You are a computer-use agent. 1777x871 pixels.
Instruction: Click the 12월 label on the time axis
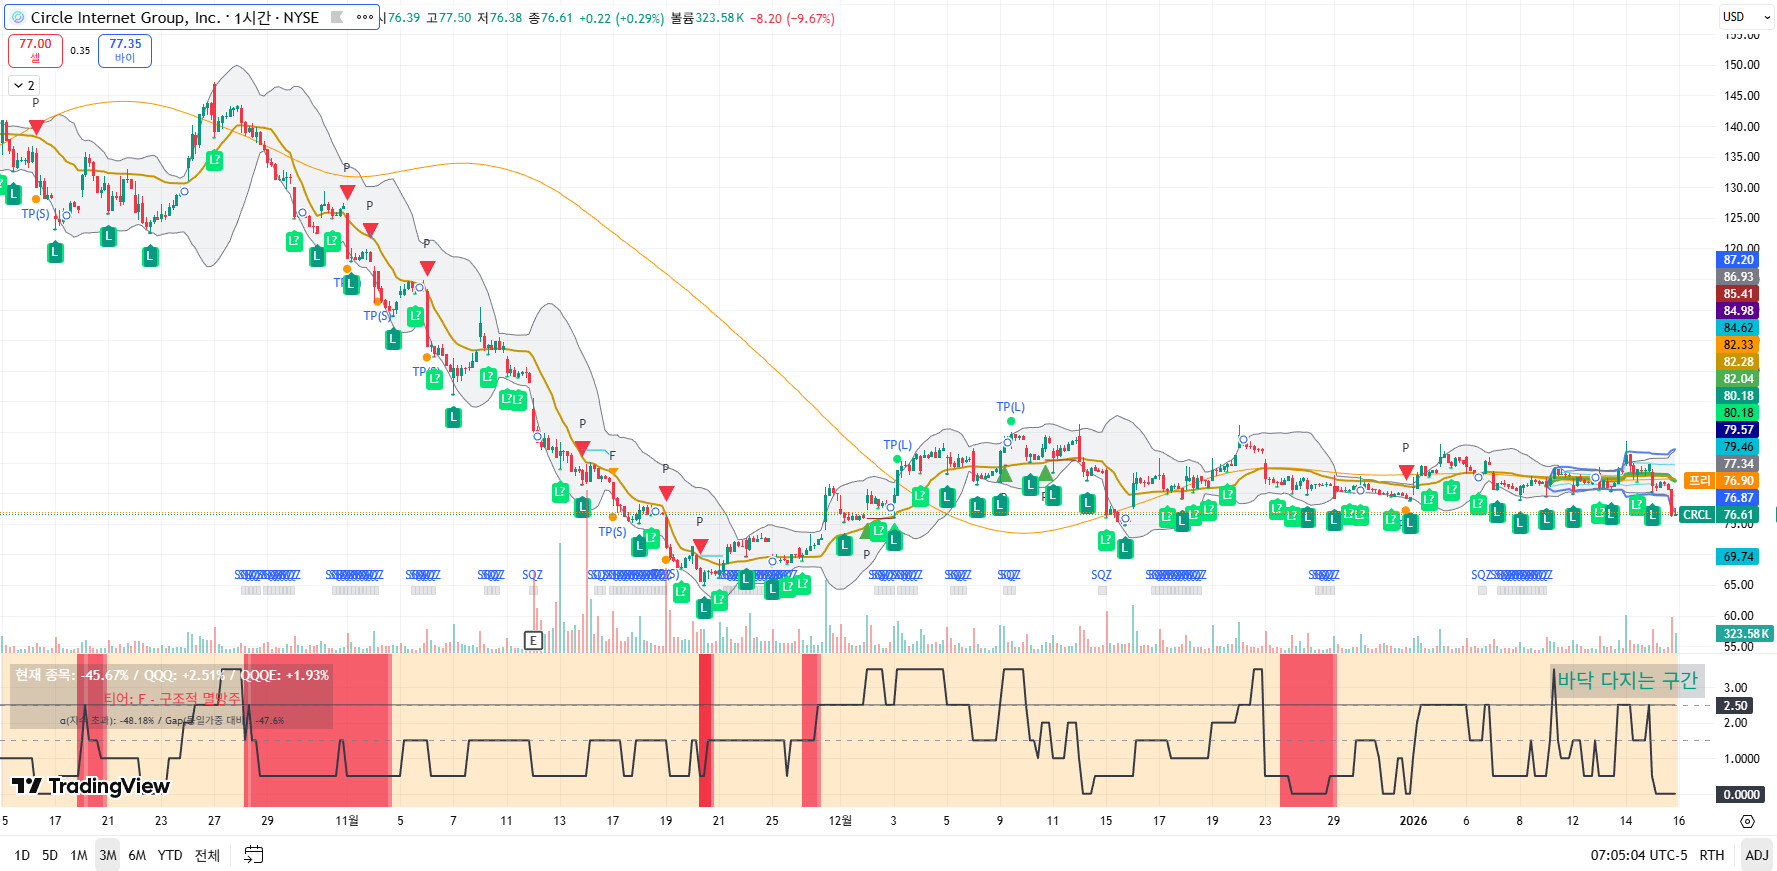[x=840, y=821]
